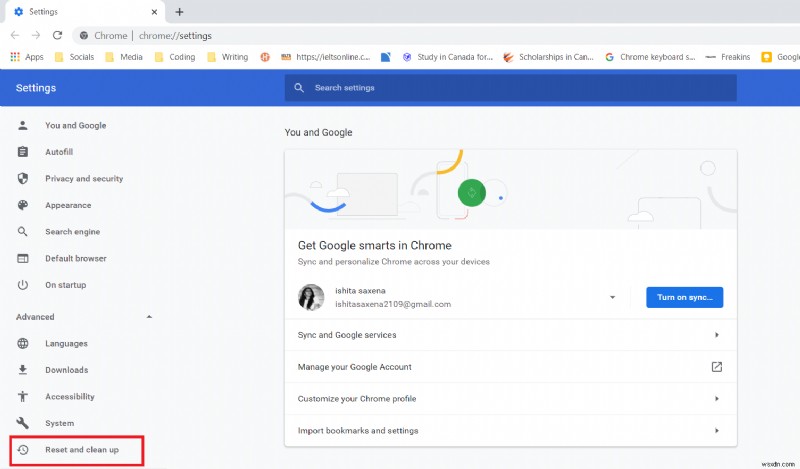Click the Appearance palette icon
Screen dimensions: 800x469
23,205
